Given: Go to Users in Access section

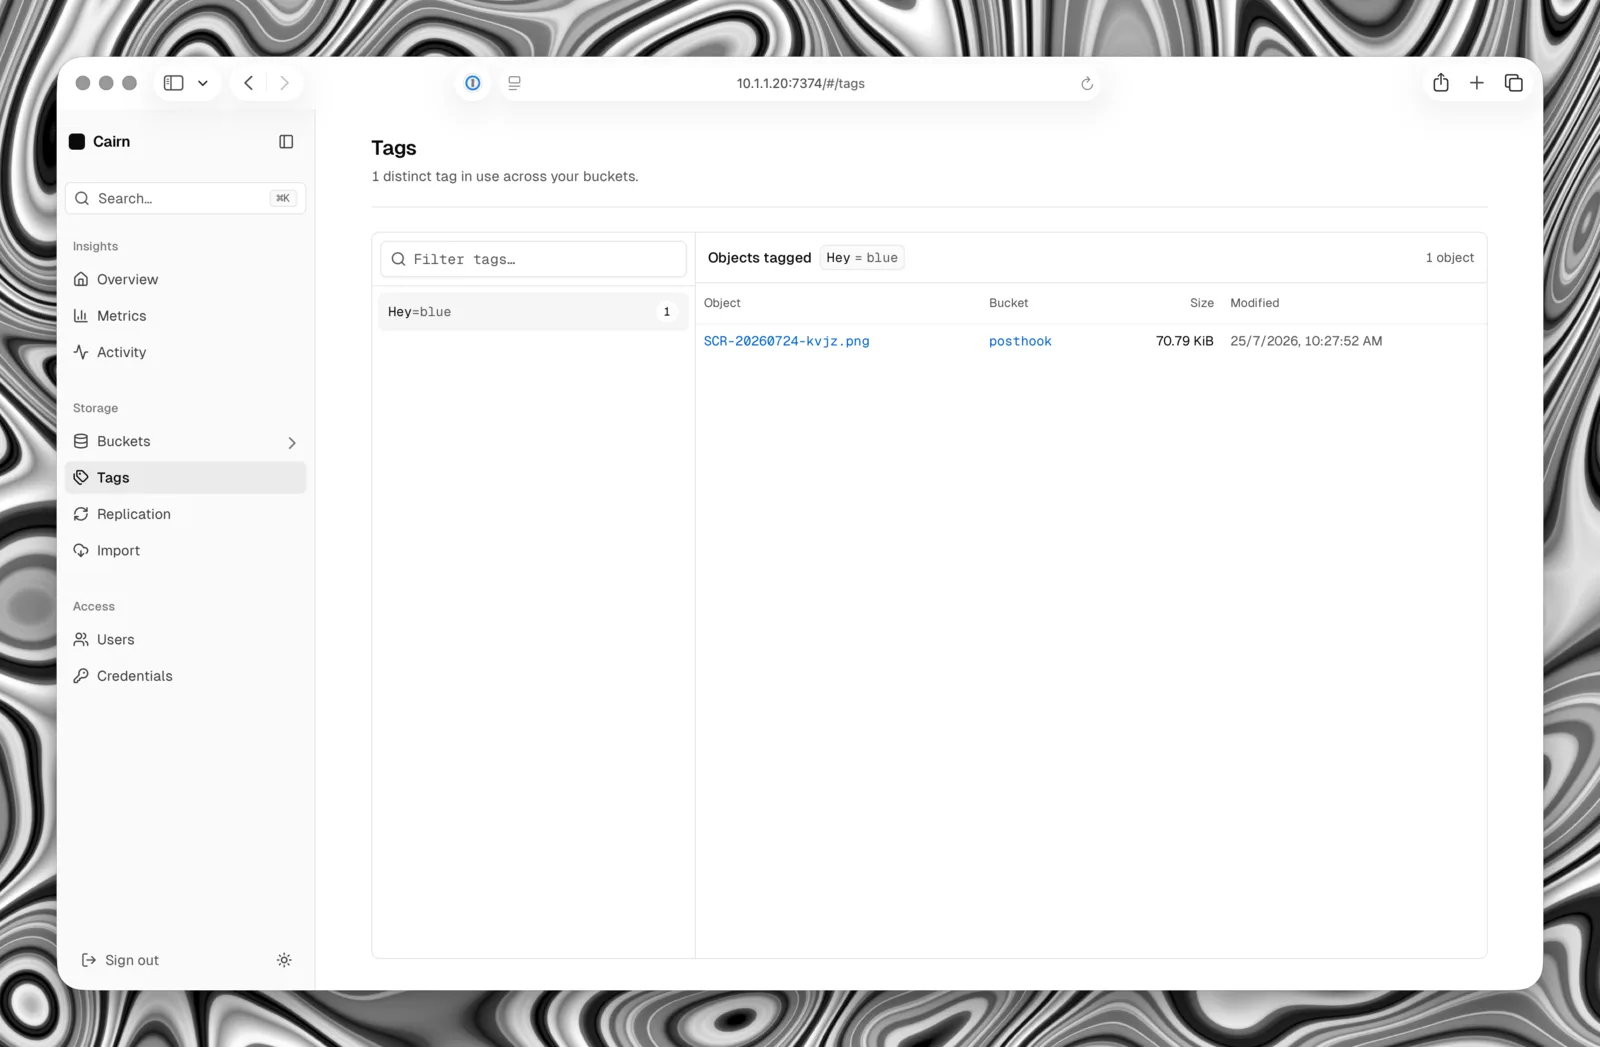Looking at the screenshot, I should 186,639.
